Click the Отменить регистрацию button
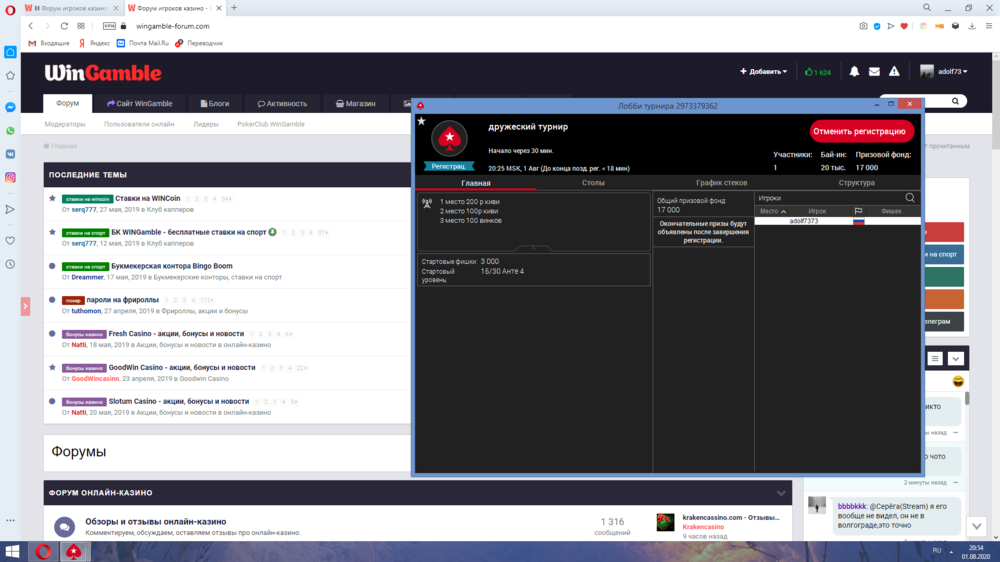The height and width of the screenshot is (562, 1000). click(861, 131)
